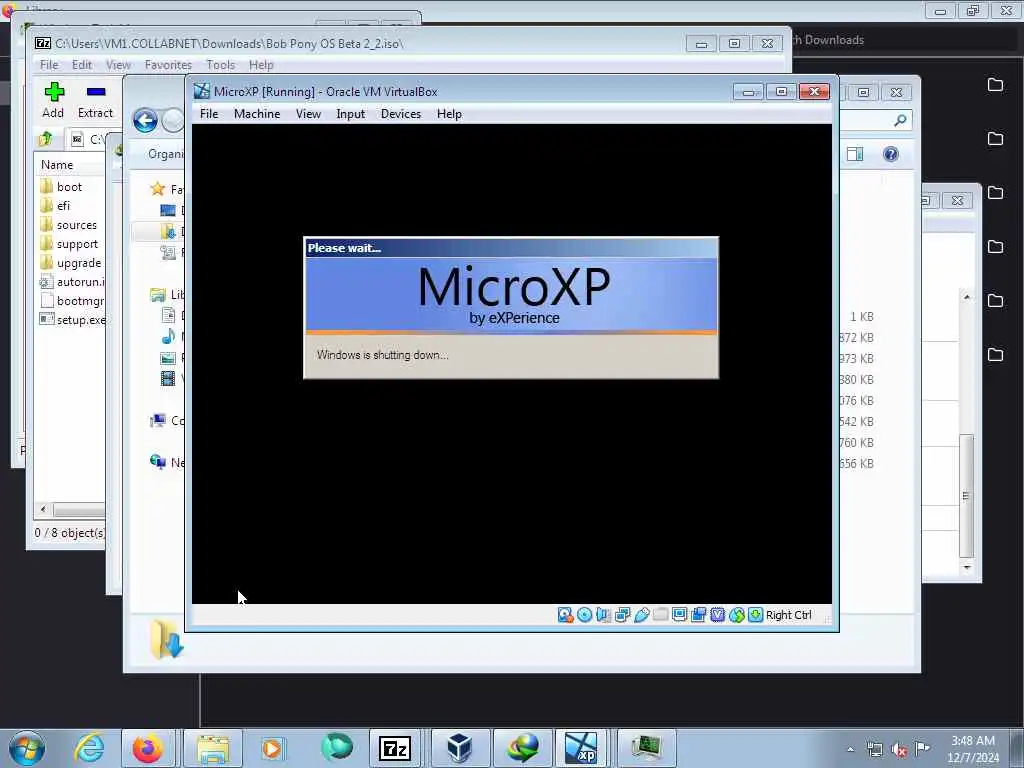Click the muted volume tray icon
The height and width of the screenshot is (768, 1024).
[899, 750]
